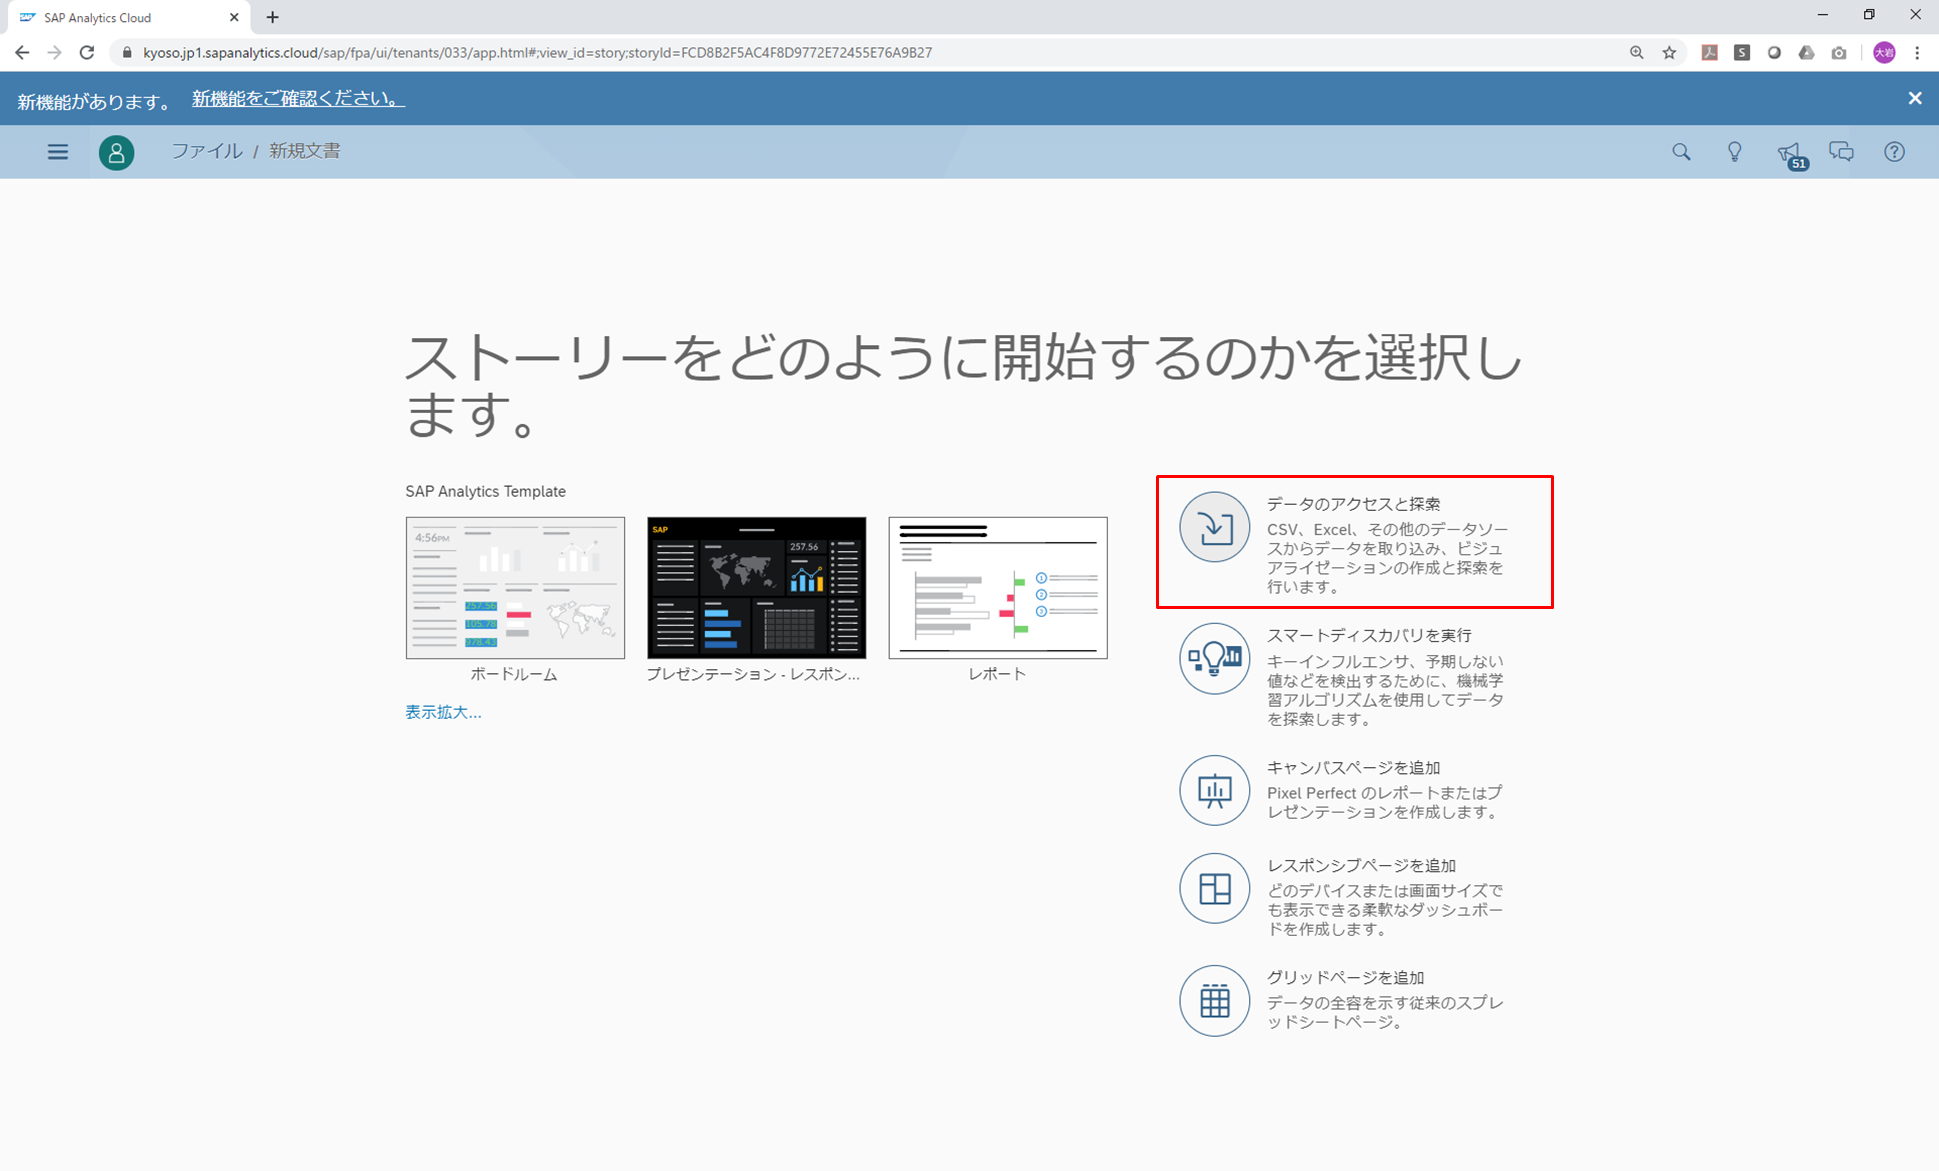
Task: Click the データのアクセスと探索 import icon
Action: (1214, 527)
